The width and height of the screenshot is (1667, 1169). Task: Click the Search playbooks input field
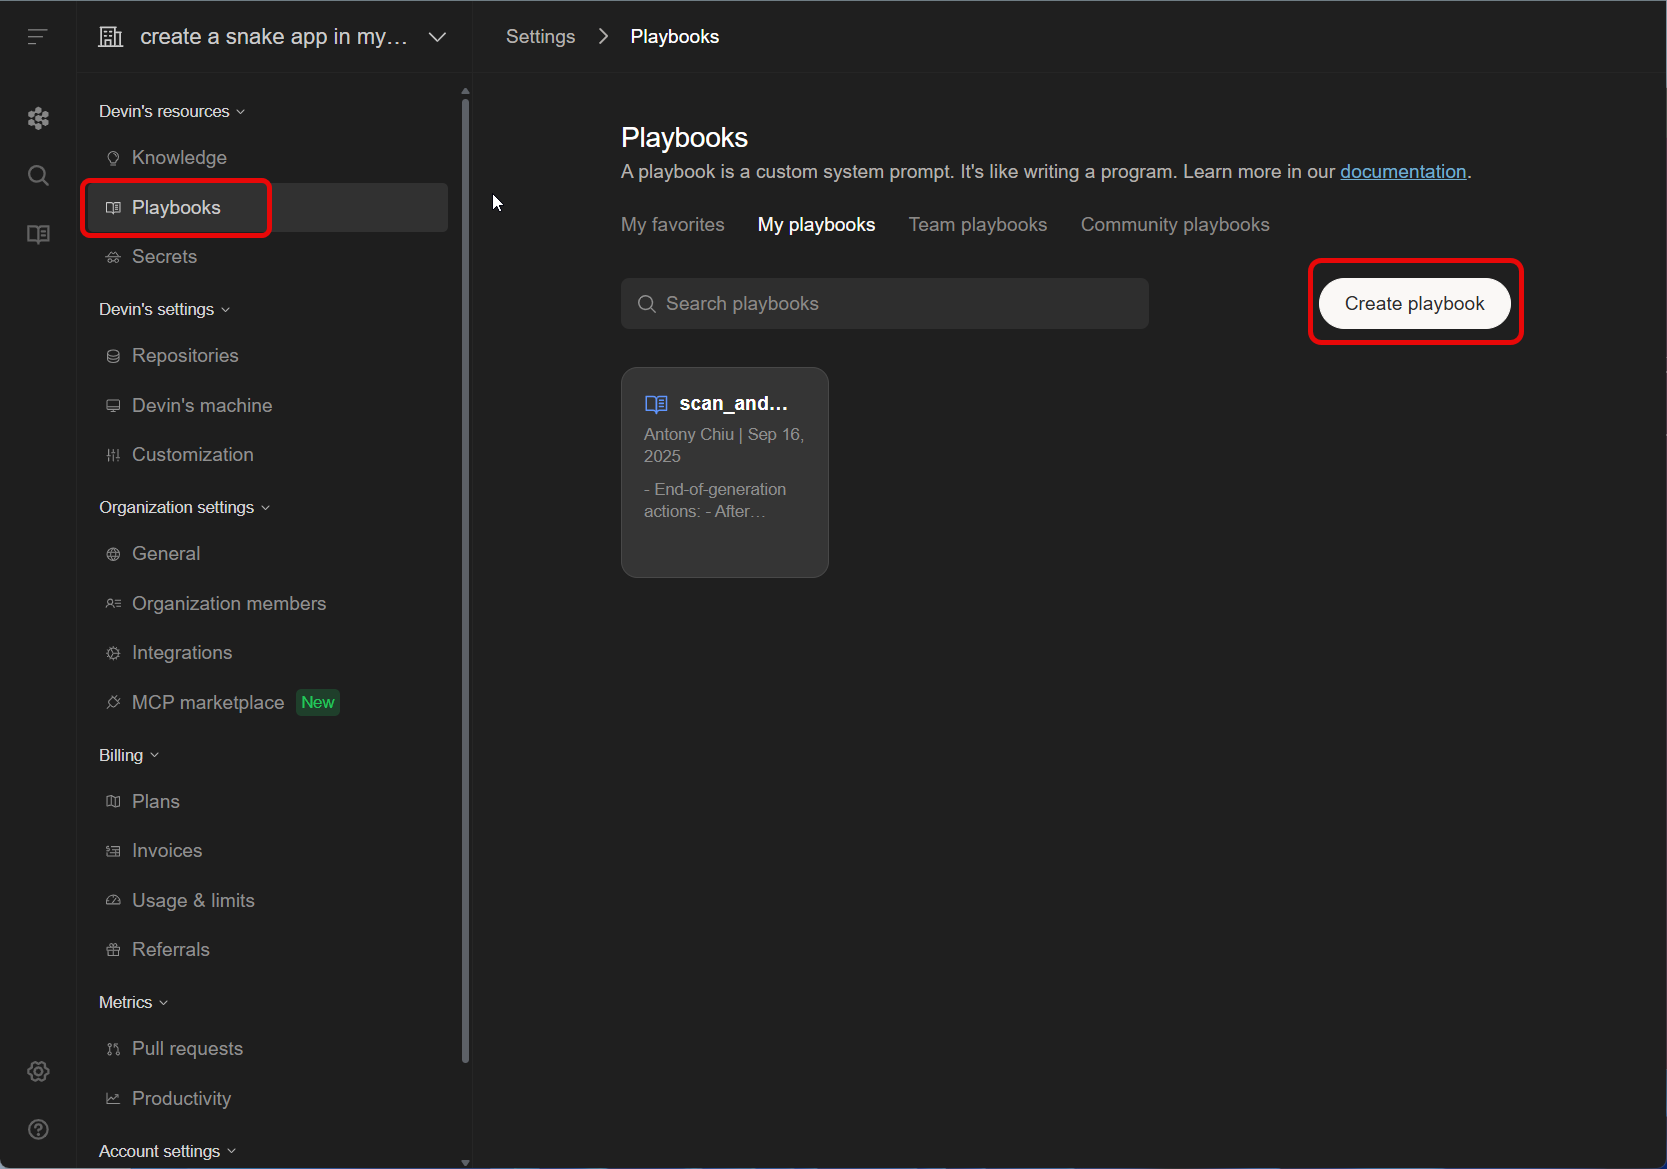pos(884,304)
